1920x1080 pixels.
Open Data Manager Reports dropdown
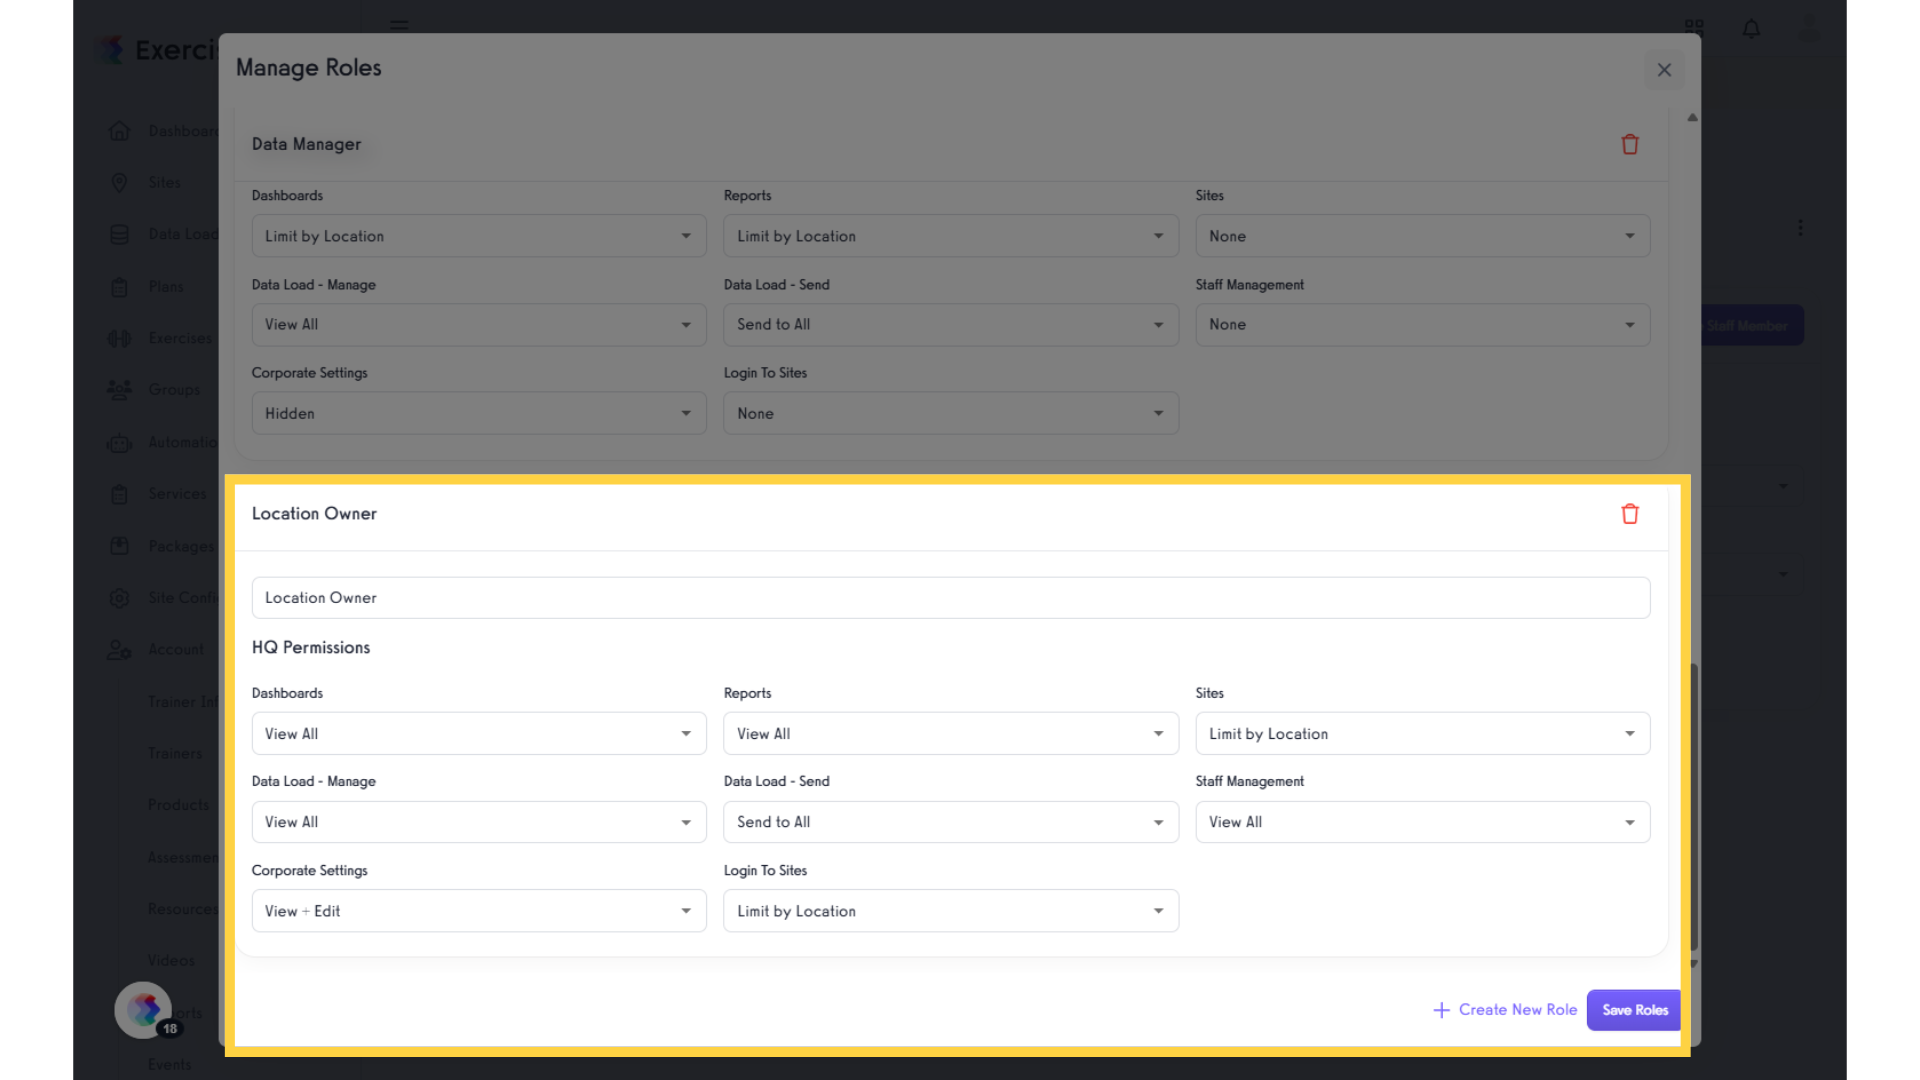(951, 236)
